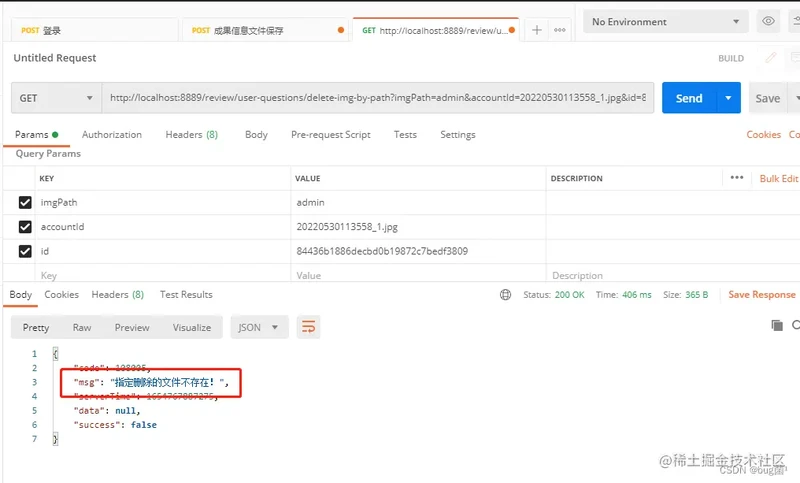
Task: Open a new request tab with plus icon
Action: [x=536, y=30]
